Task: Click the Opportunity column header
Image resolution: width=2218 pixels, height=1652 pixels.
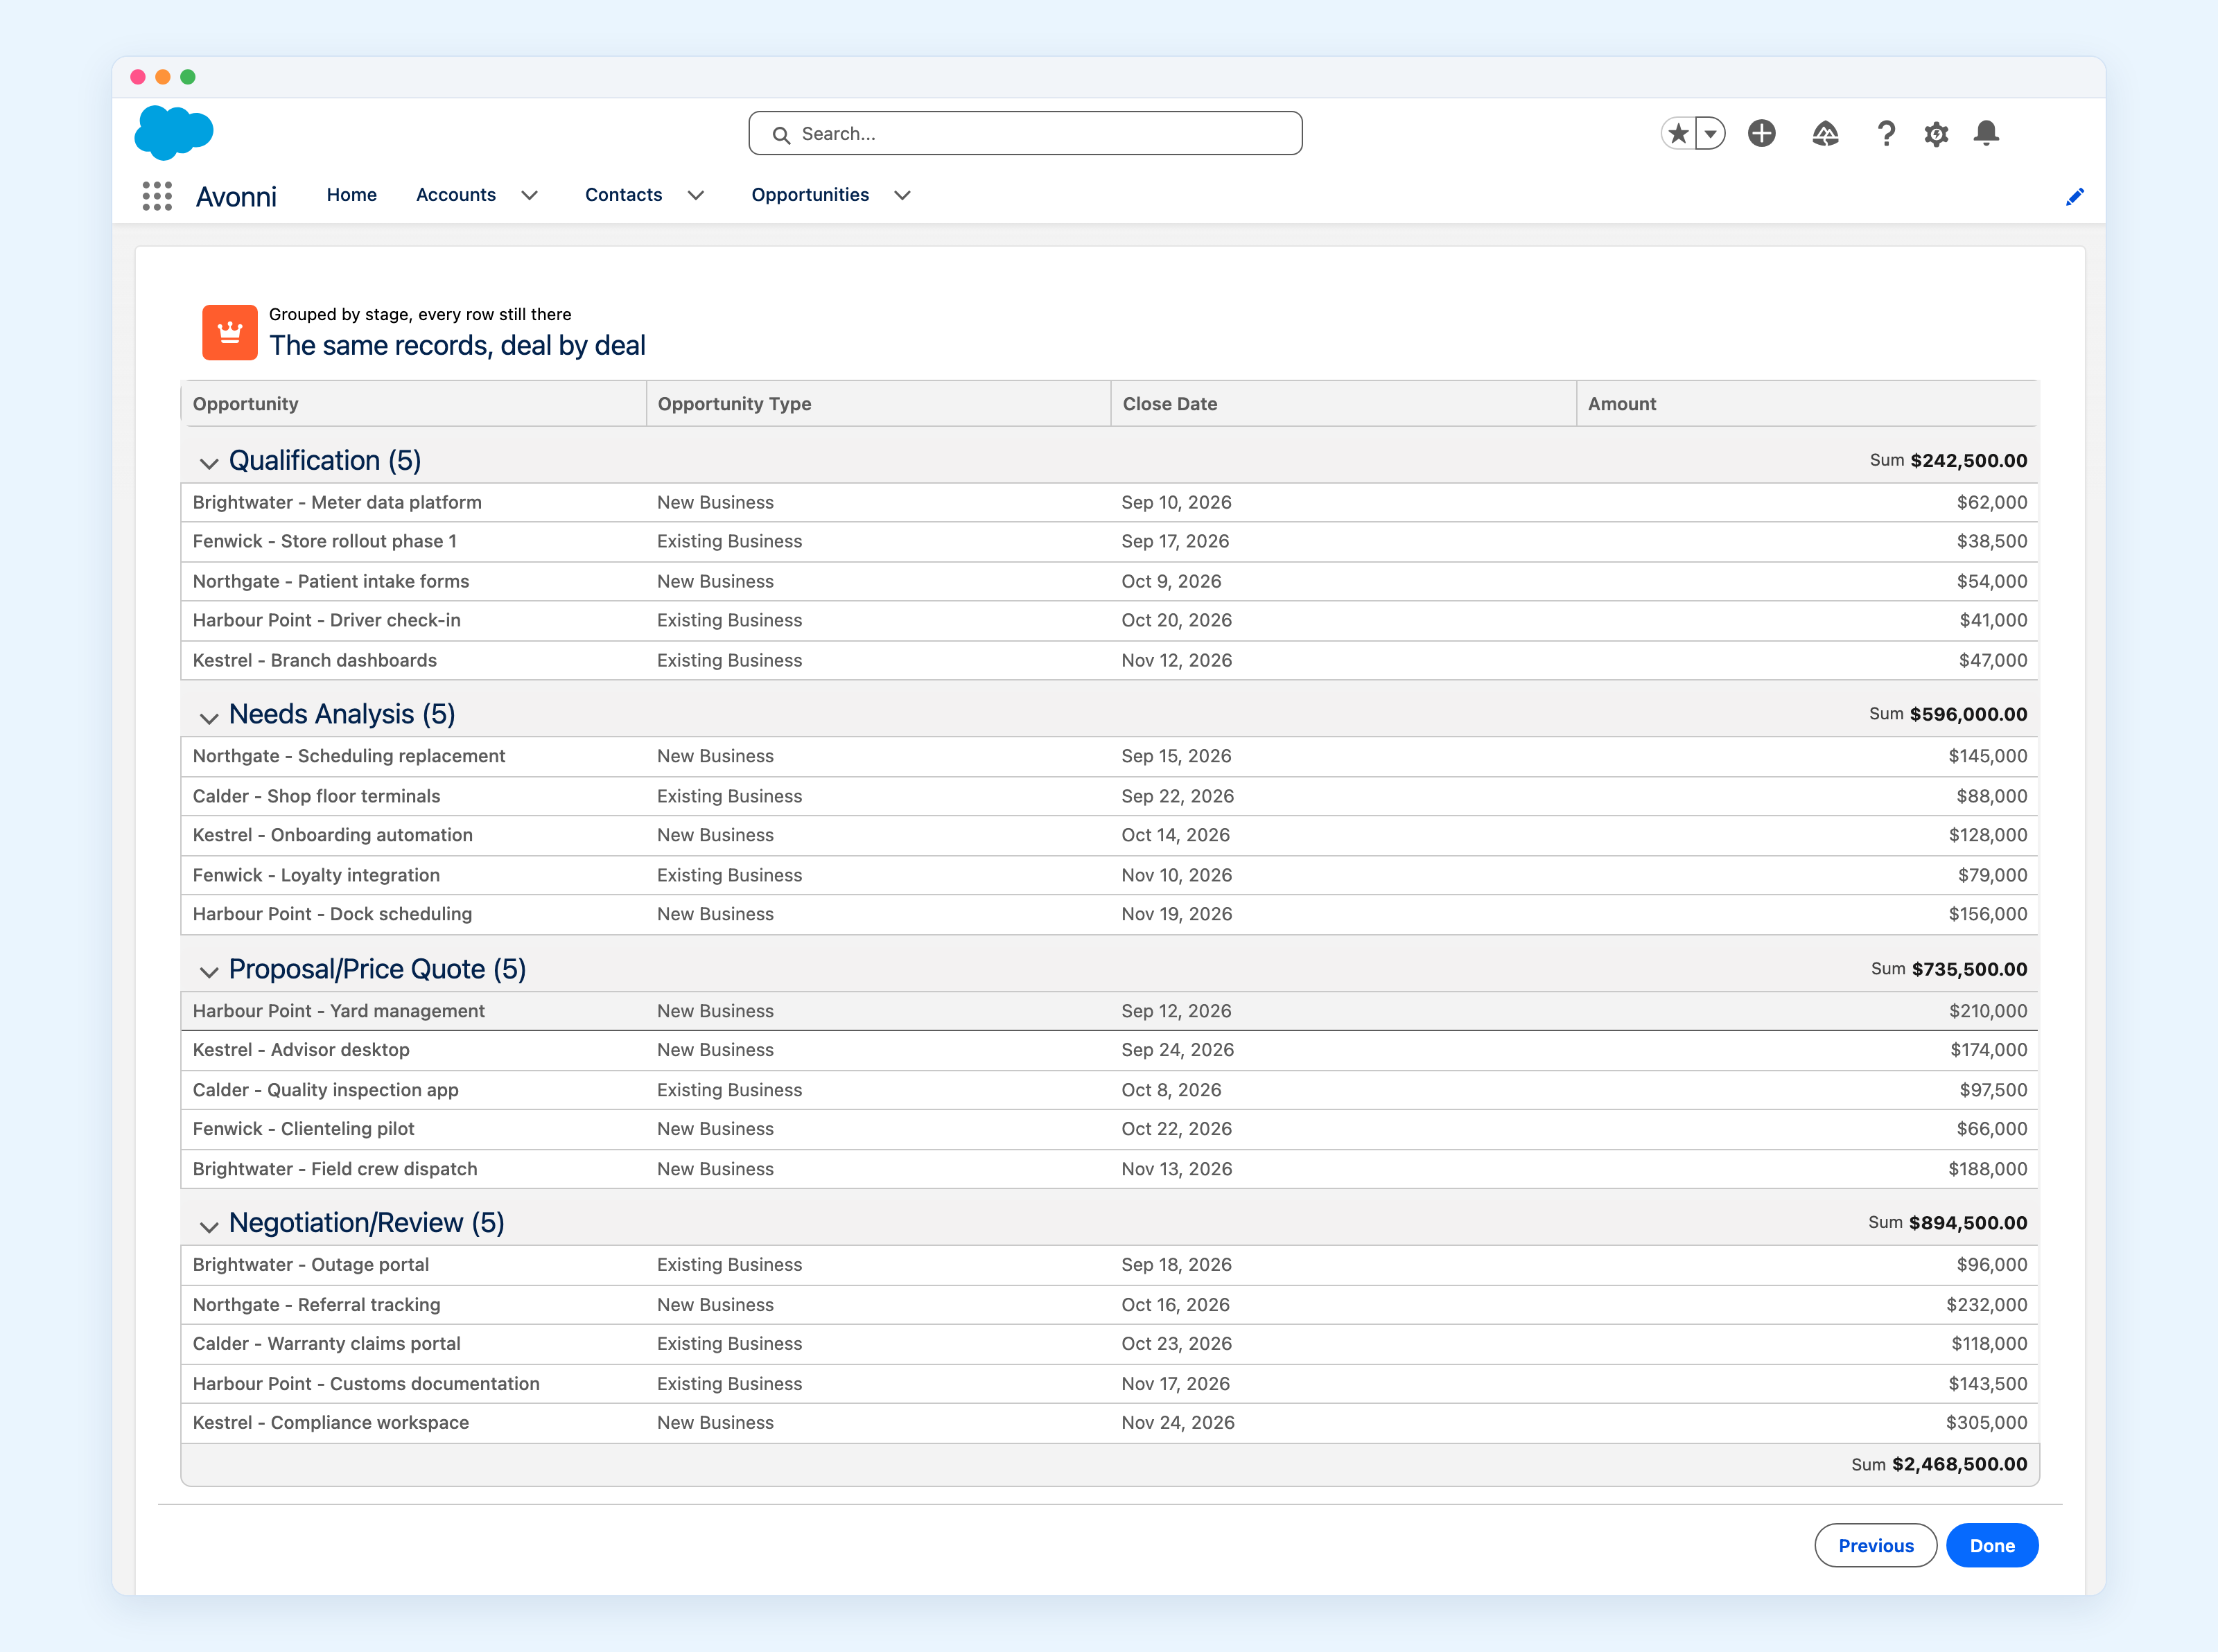Action: (x=414, y=404)
